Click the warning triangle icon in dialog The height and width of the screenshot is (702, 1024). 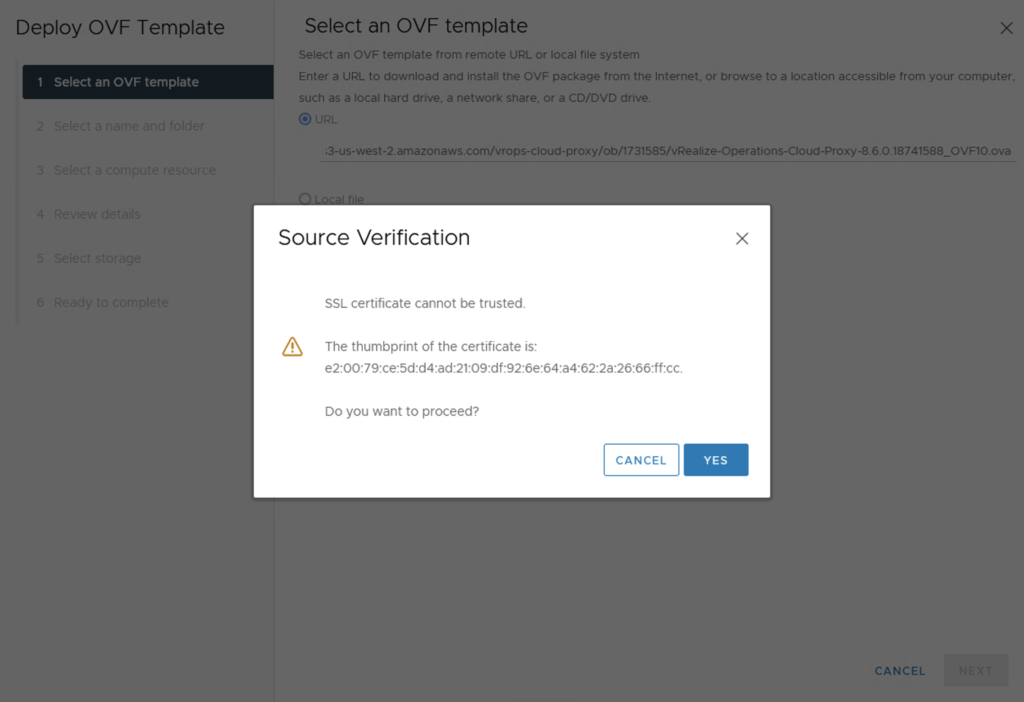click(x=292, y=347)
